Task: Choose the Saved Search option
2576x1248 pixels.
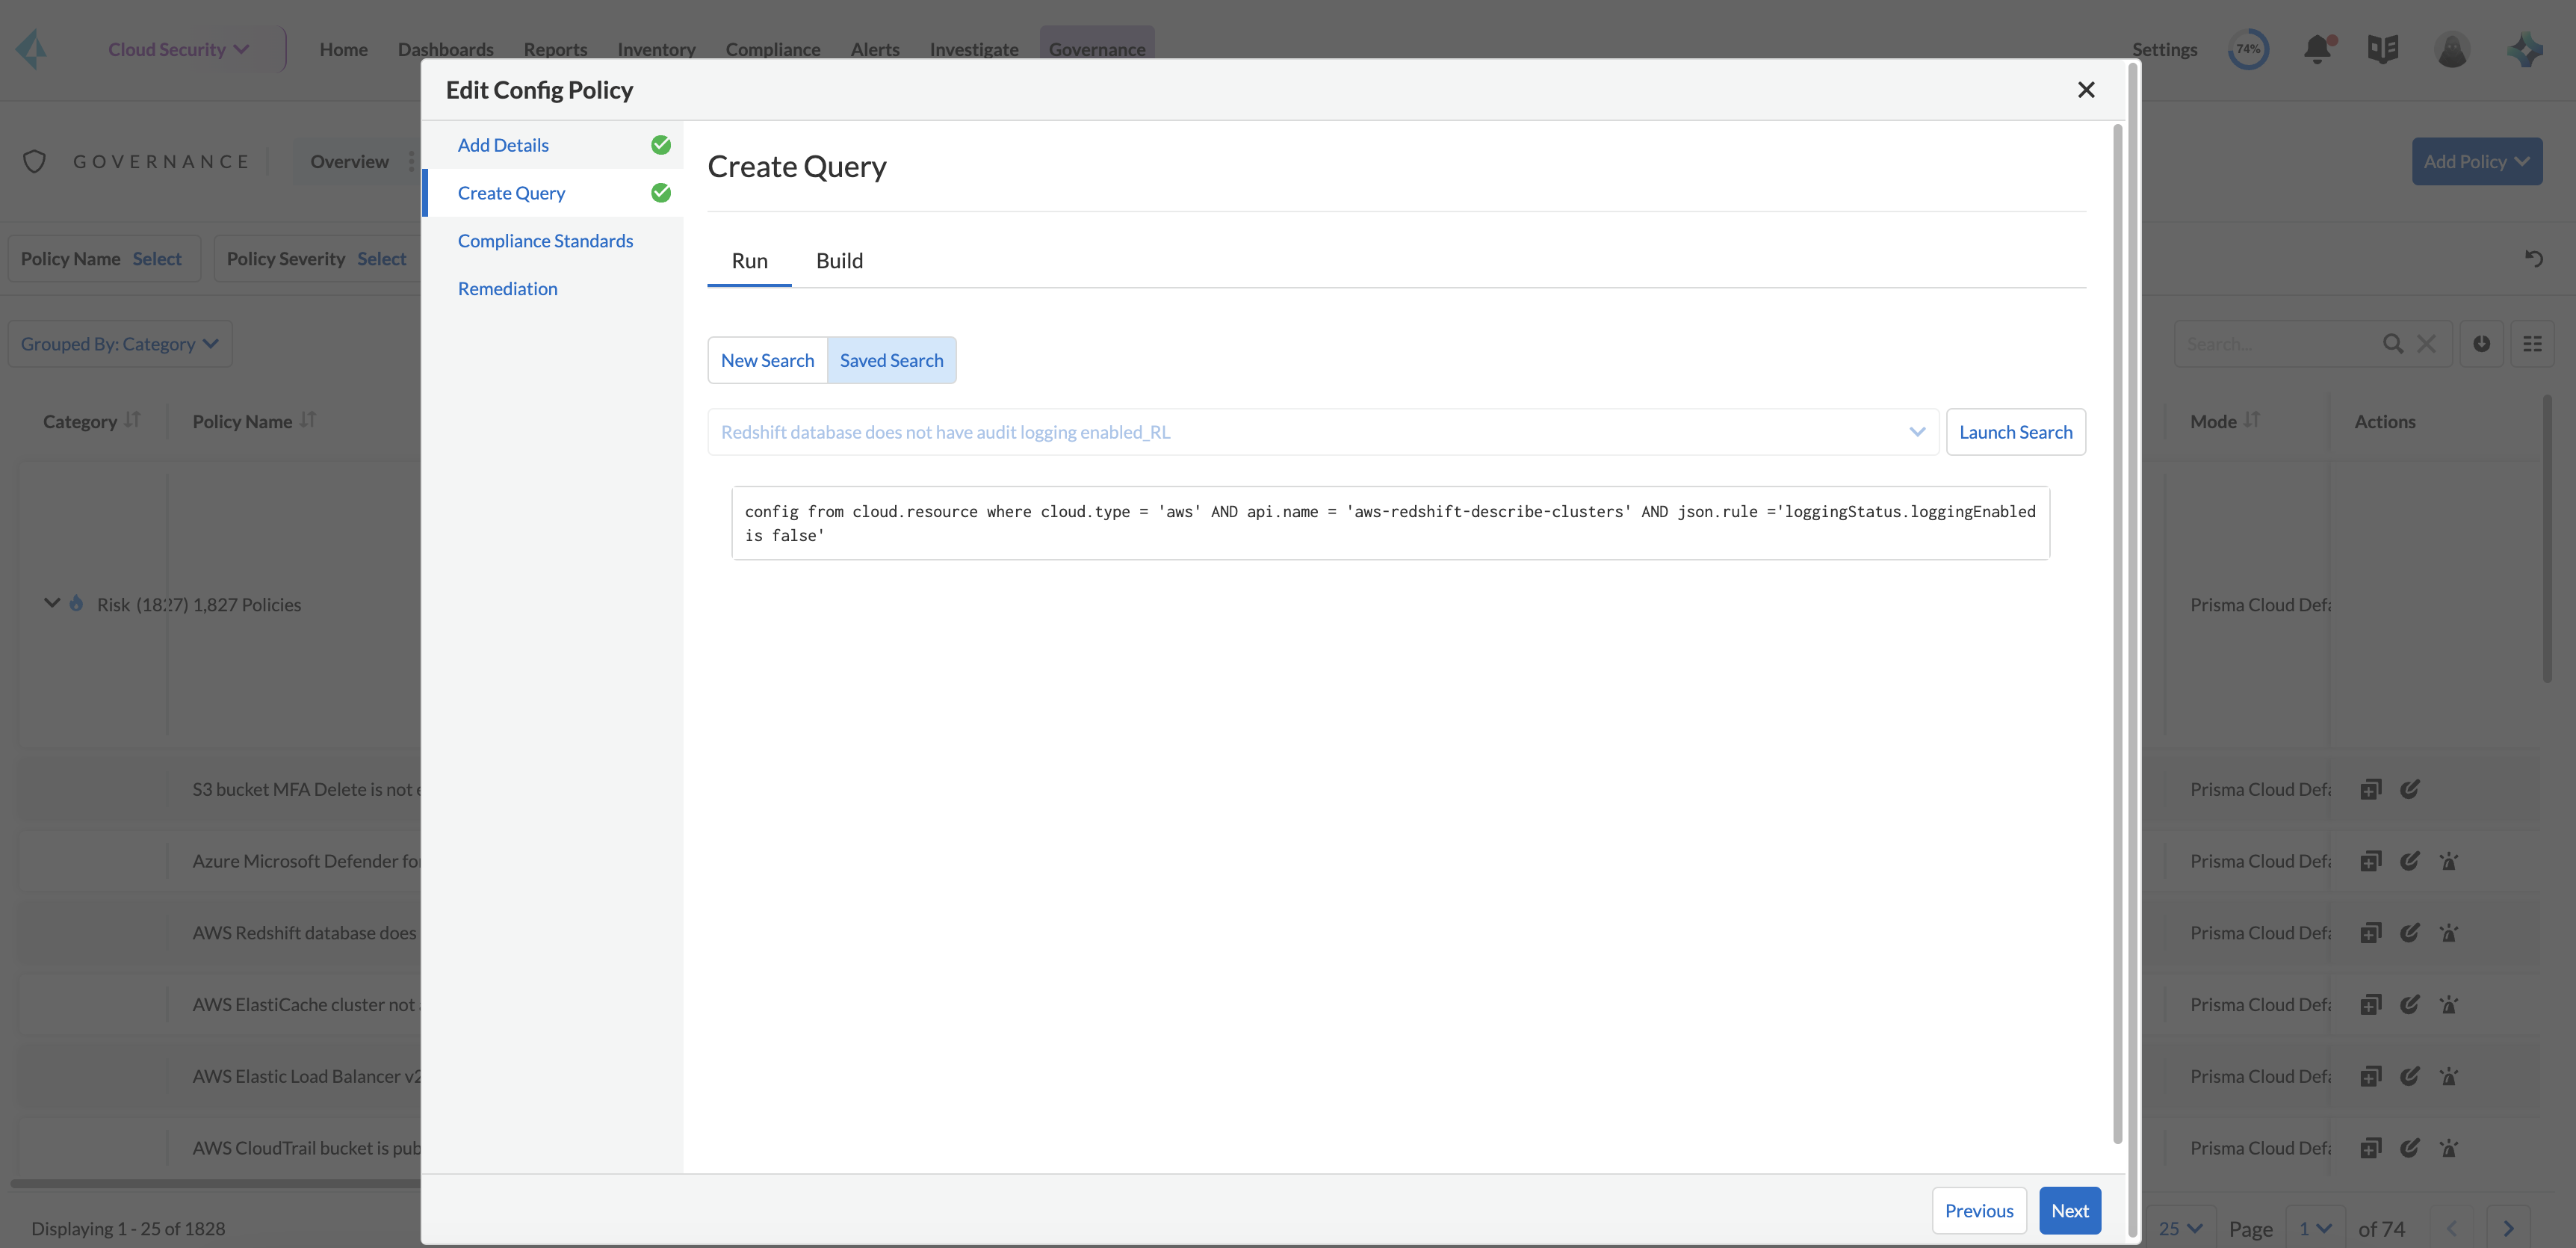Action: point(891,360)
